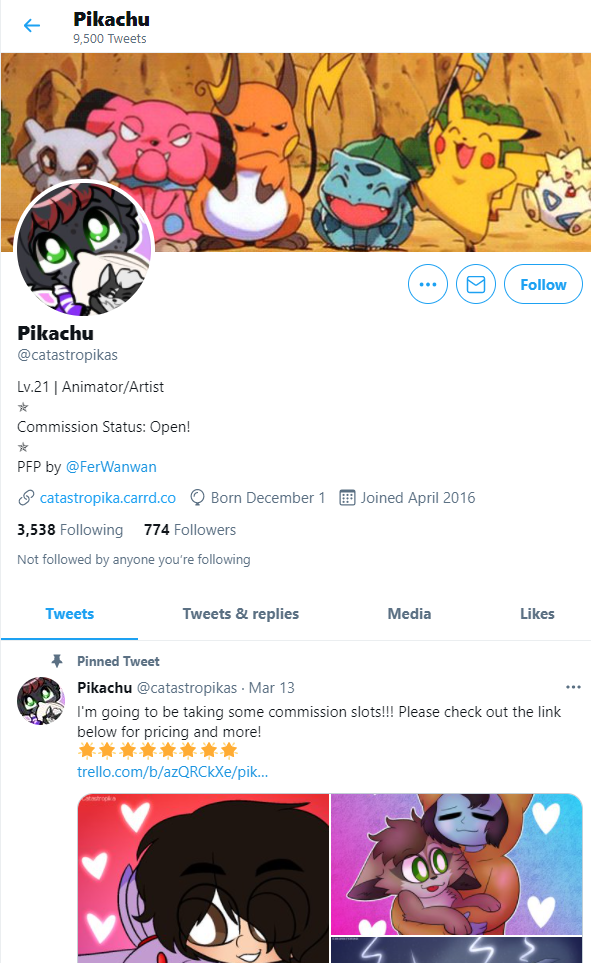Image resolution: width=591 pixels, height=963 pixels.
Task: Visit the catastropika.carrd.co website link
Action: pyautogui.click(x=108, y=497)
